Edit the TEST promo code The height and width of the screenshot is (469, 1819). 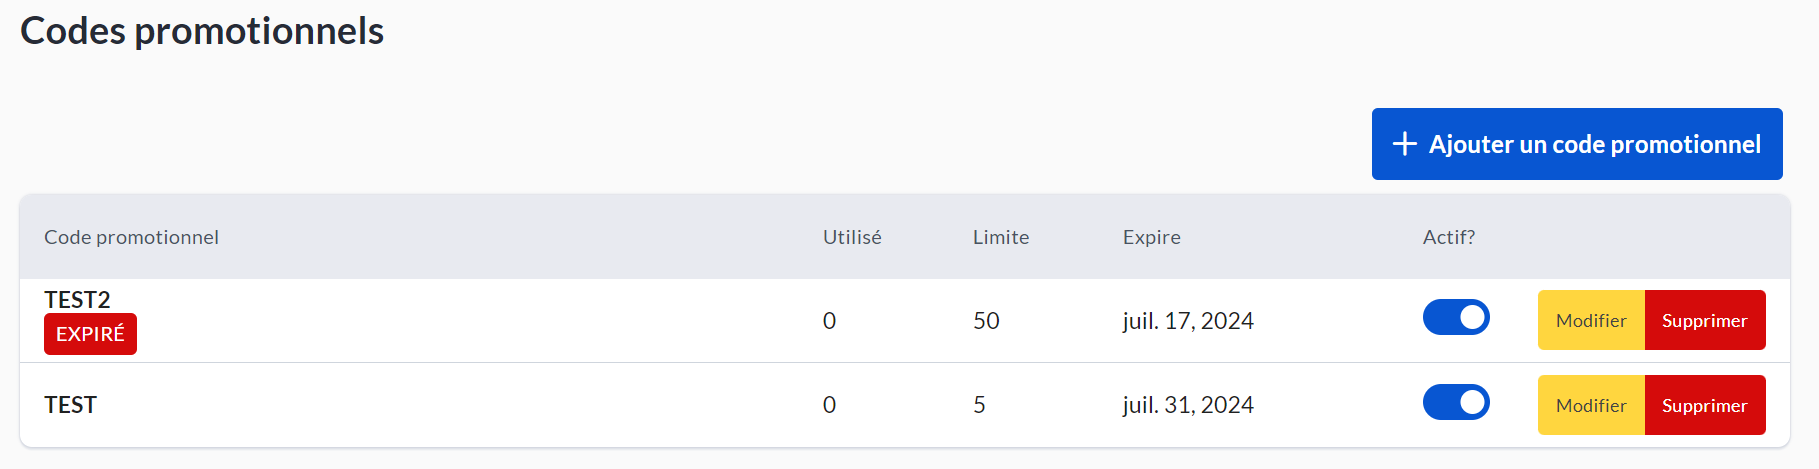(x=1591, y=406)
